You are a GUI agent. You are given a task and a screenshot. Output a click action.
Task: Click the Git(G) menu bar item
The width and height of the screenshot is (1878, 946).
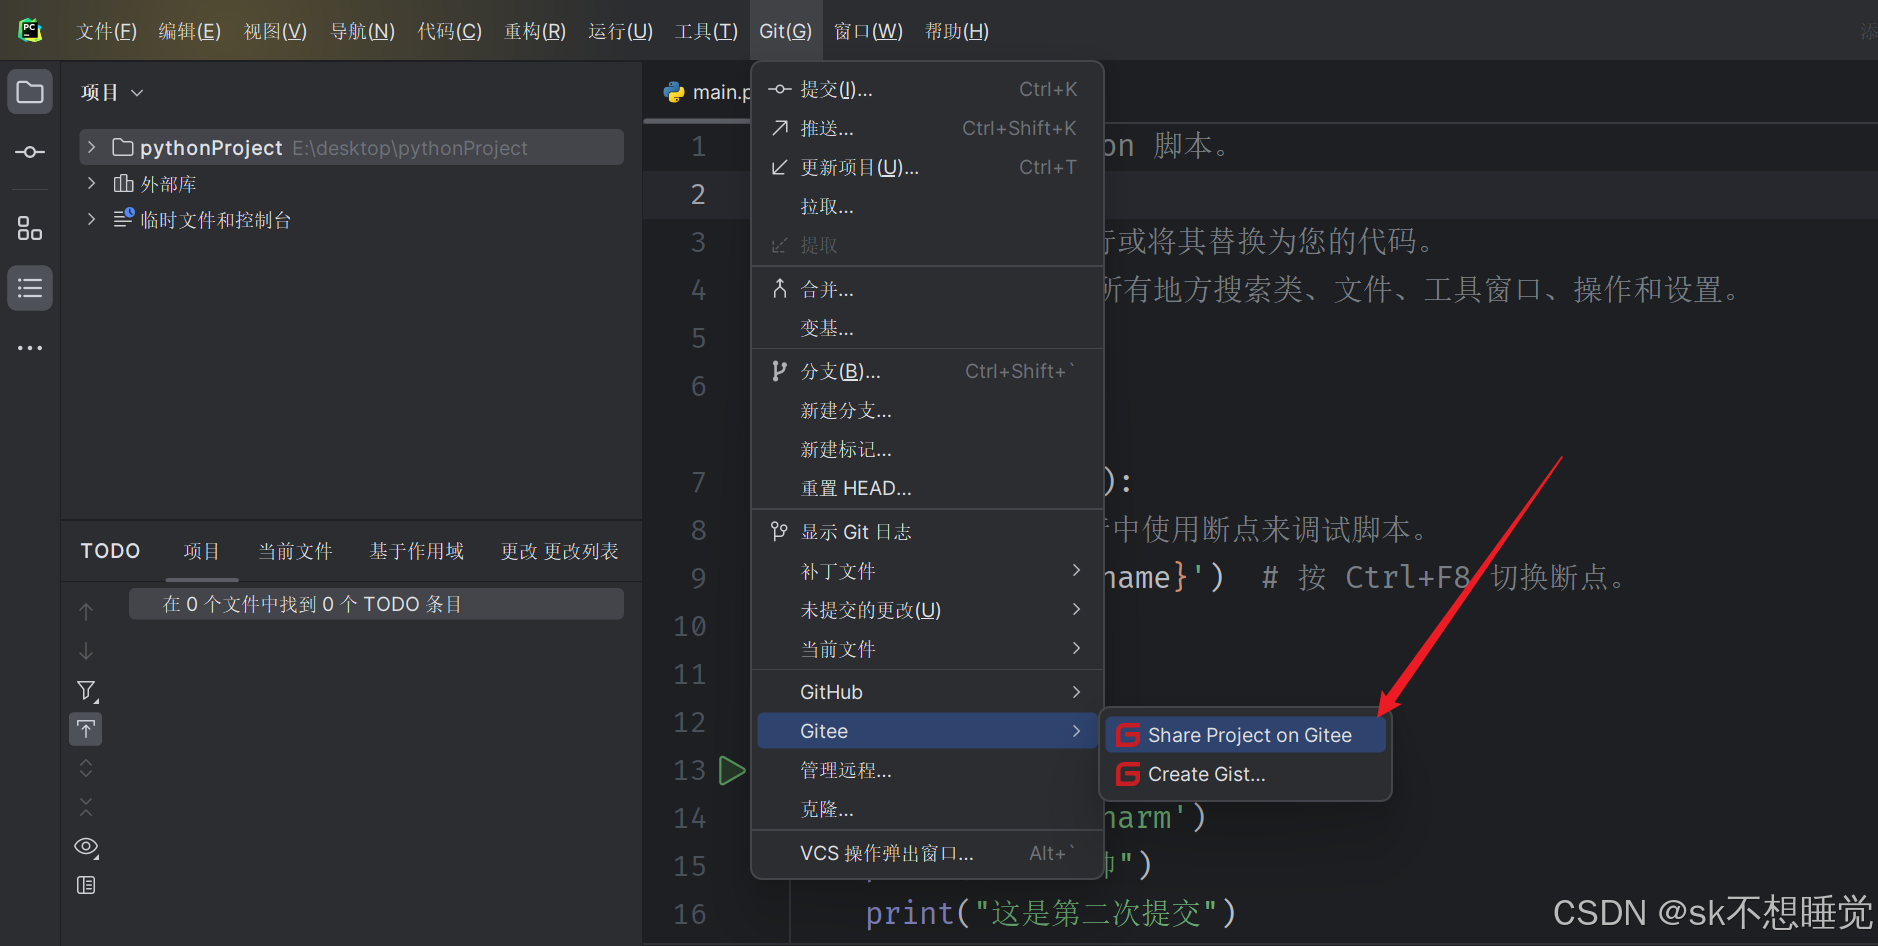pyautogui.click(x=785, y=31)
